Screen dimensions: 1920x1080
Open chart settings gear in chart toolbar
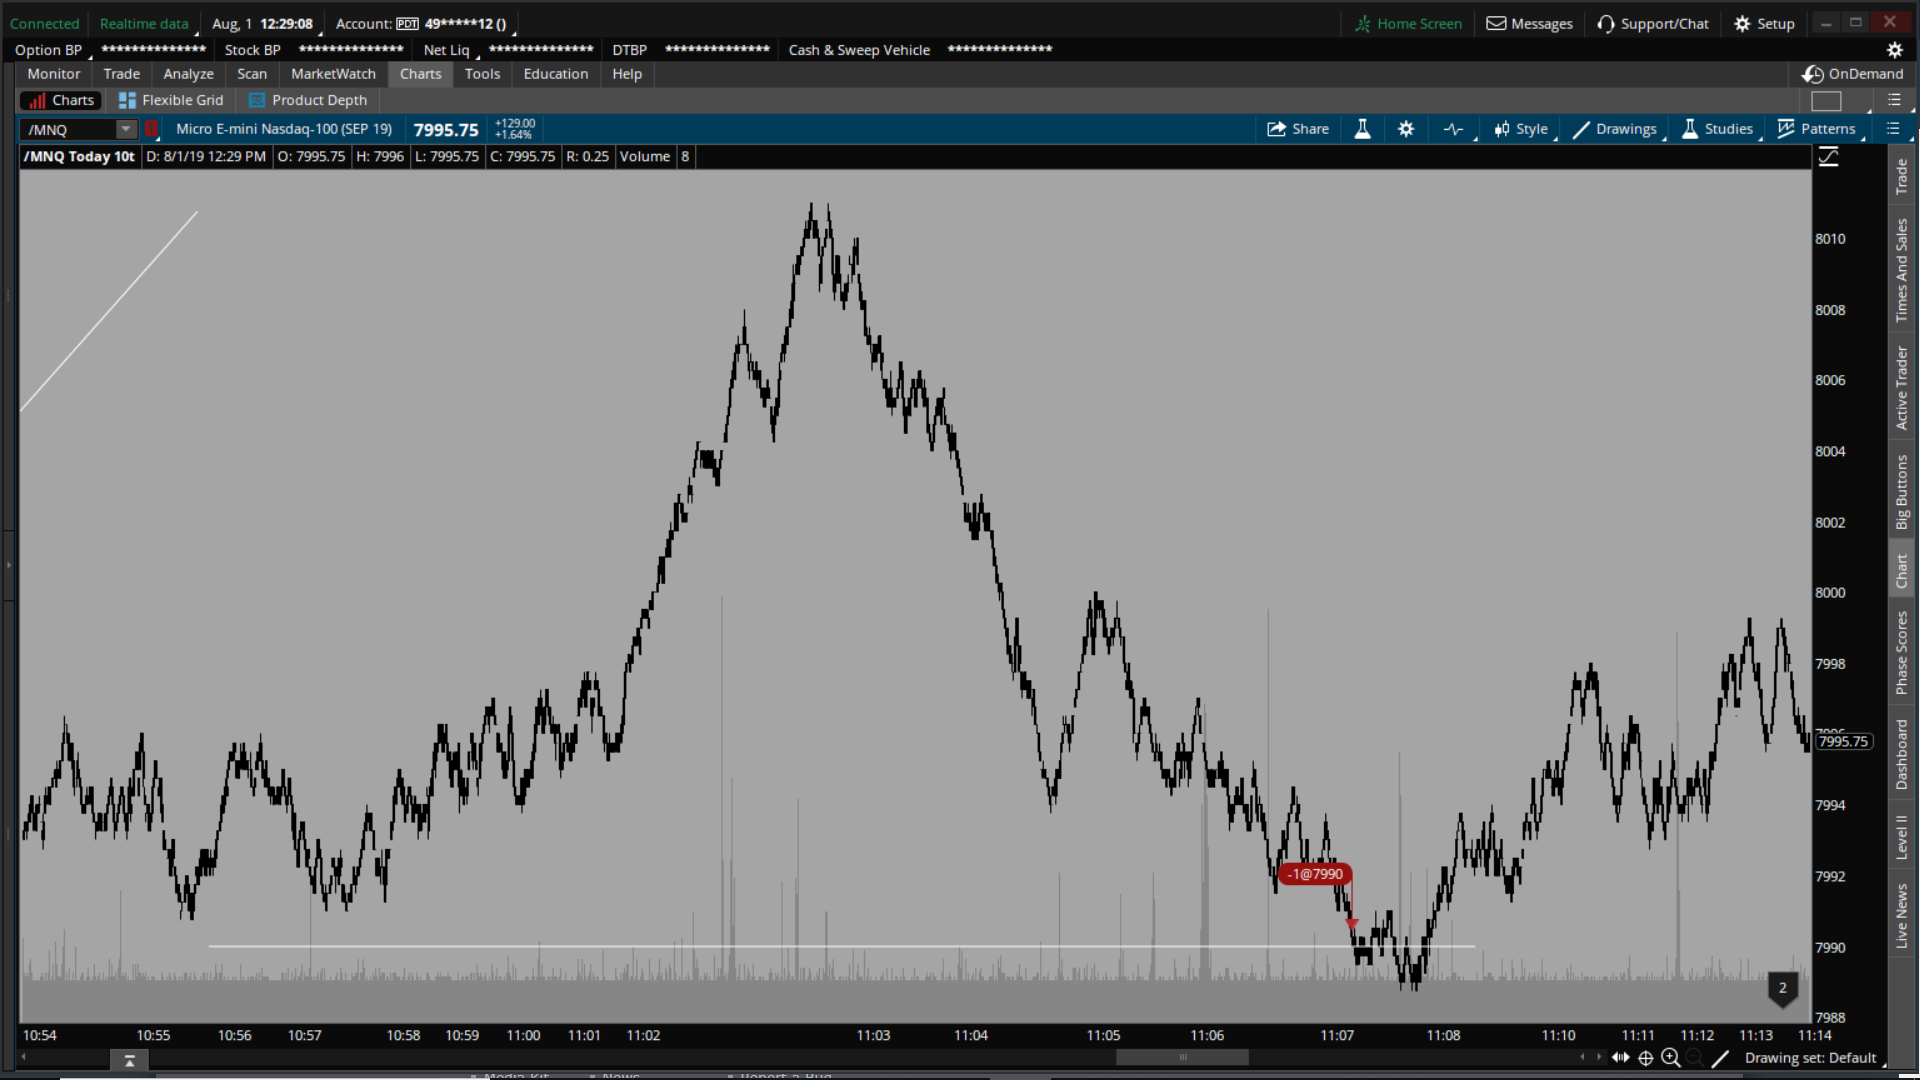click(x=1406, y=129)
